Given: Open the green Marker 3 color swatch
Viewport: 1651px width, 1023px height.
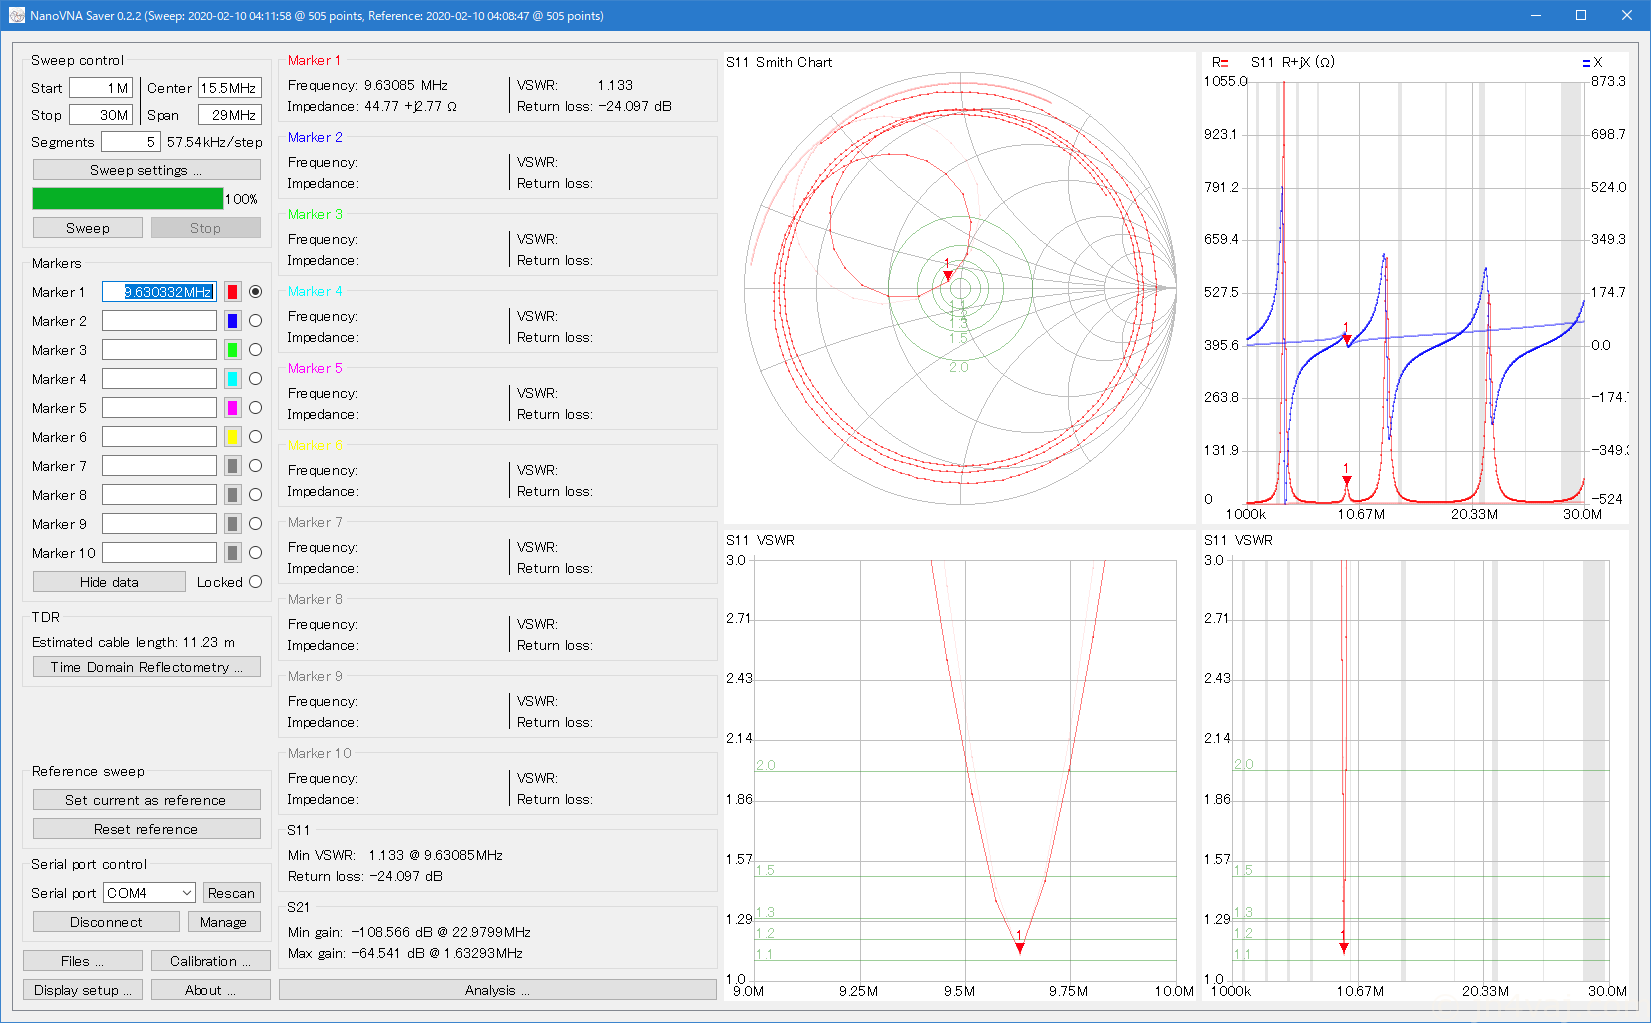Looking at the screenshot, I should pos(232,350).
